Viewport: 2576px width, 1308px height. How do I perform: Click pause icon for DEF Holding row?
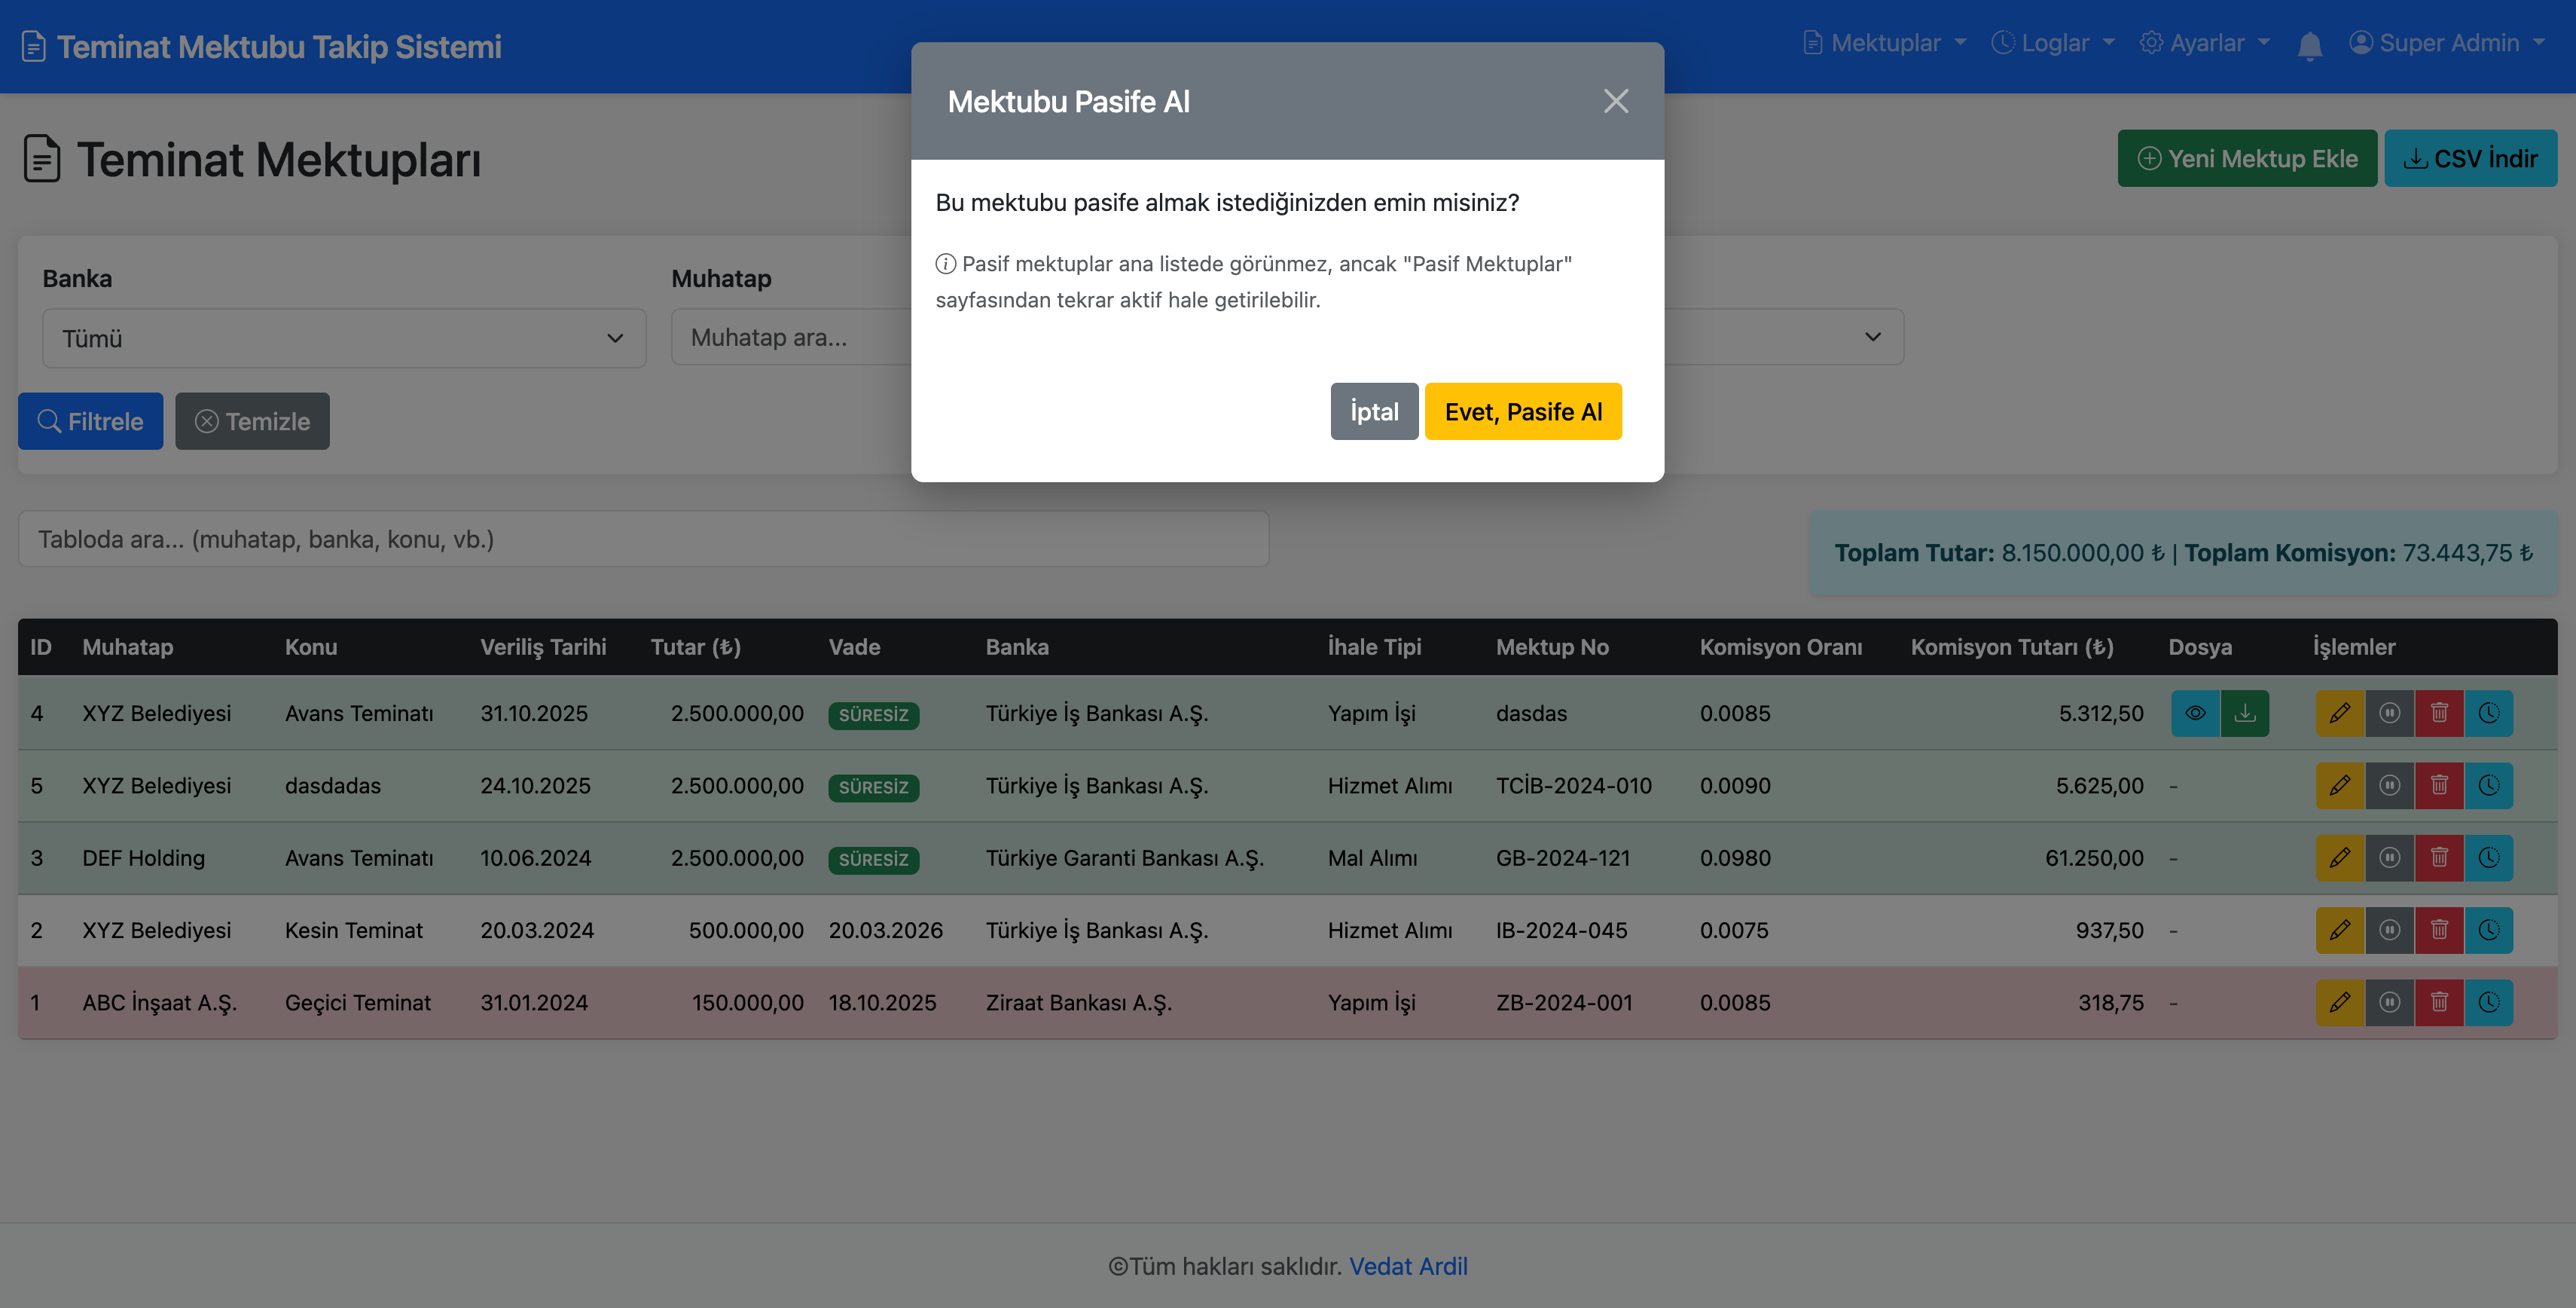[2389, 858]
